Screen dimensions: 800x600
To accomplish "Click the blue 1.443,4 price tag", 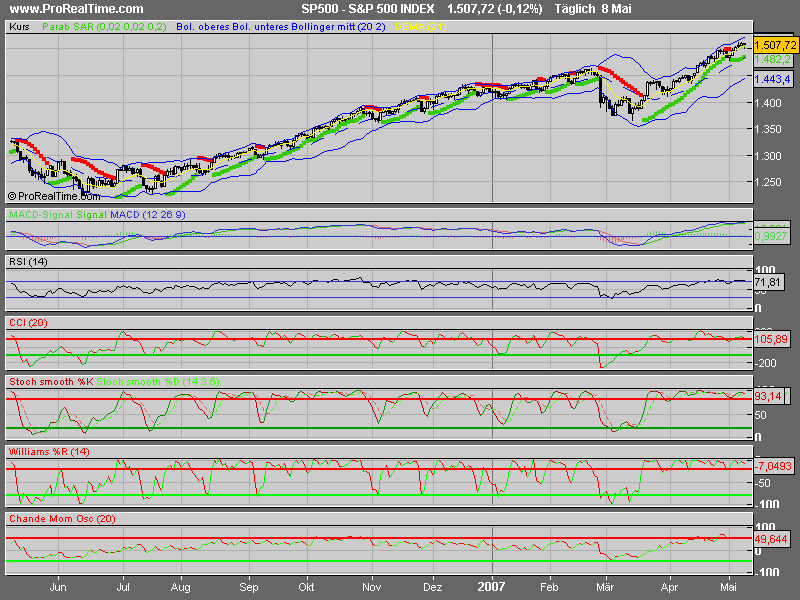I will pyautogui.click(x=772, y=79).
